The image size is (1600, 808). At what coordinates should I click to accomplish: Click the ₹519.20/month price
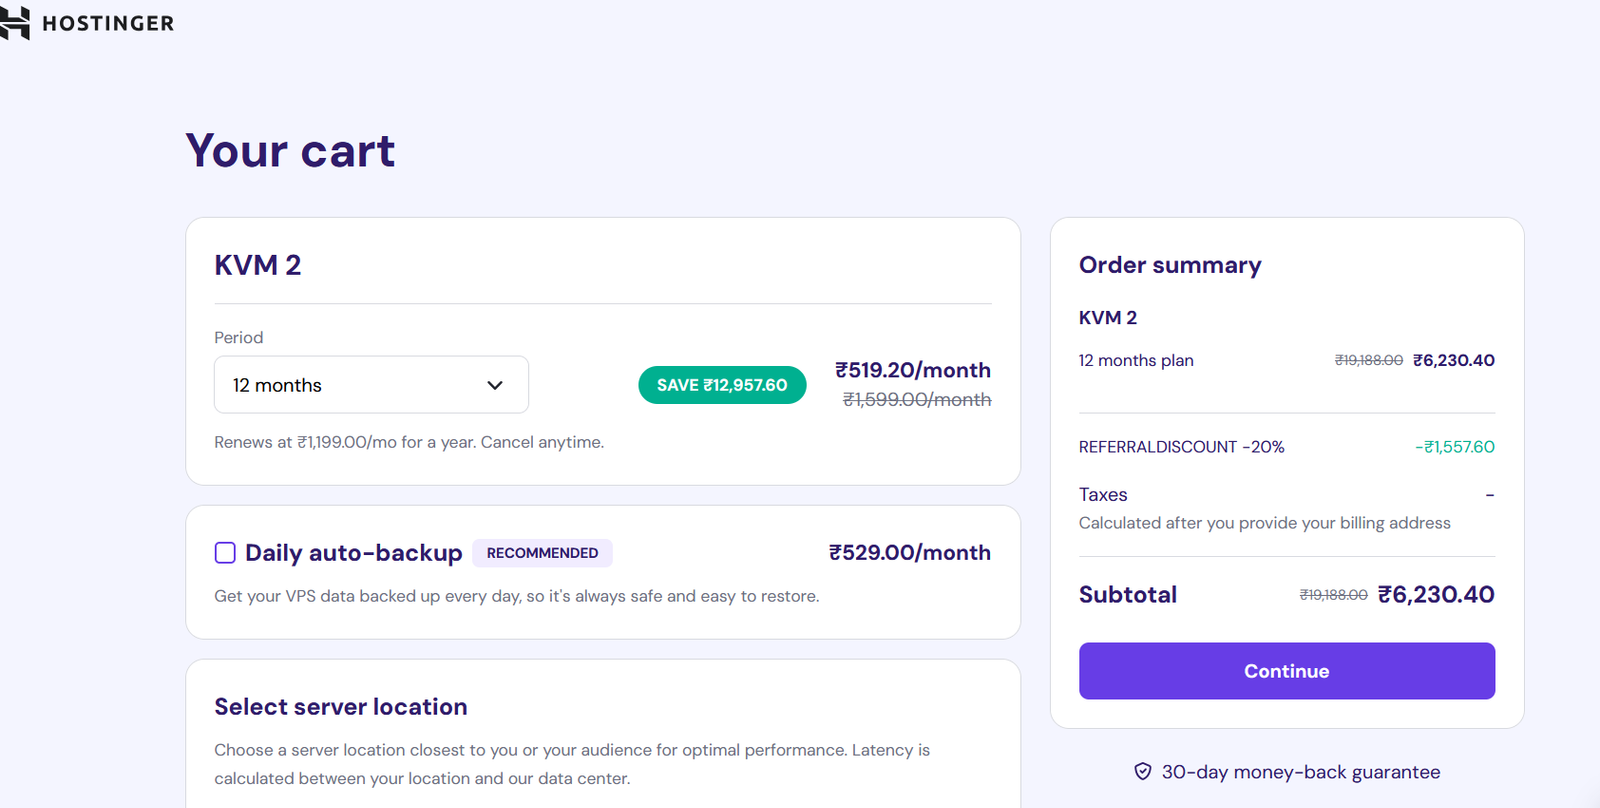pos(912,370)
